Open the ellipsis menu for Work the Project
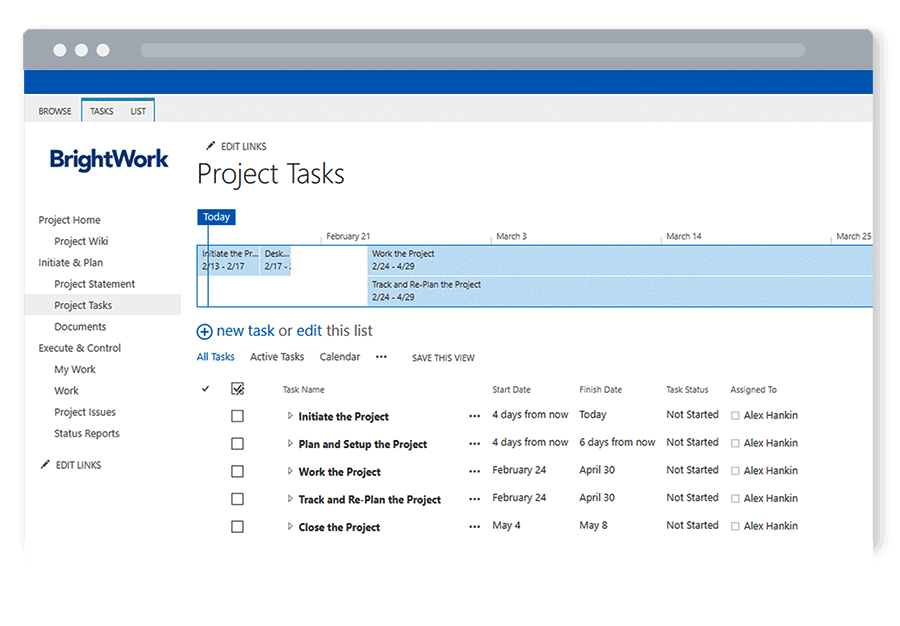The height and width of the screenshot is (626, 900). 474,470
